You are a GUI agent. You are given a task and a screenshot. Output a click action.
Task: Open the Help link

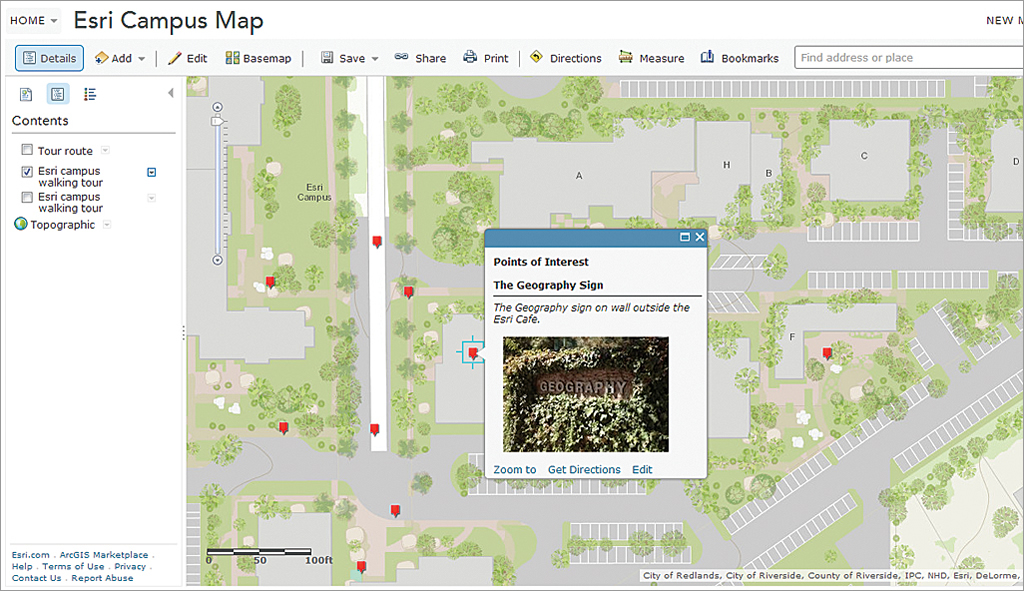[22, 567]
